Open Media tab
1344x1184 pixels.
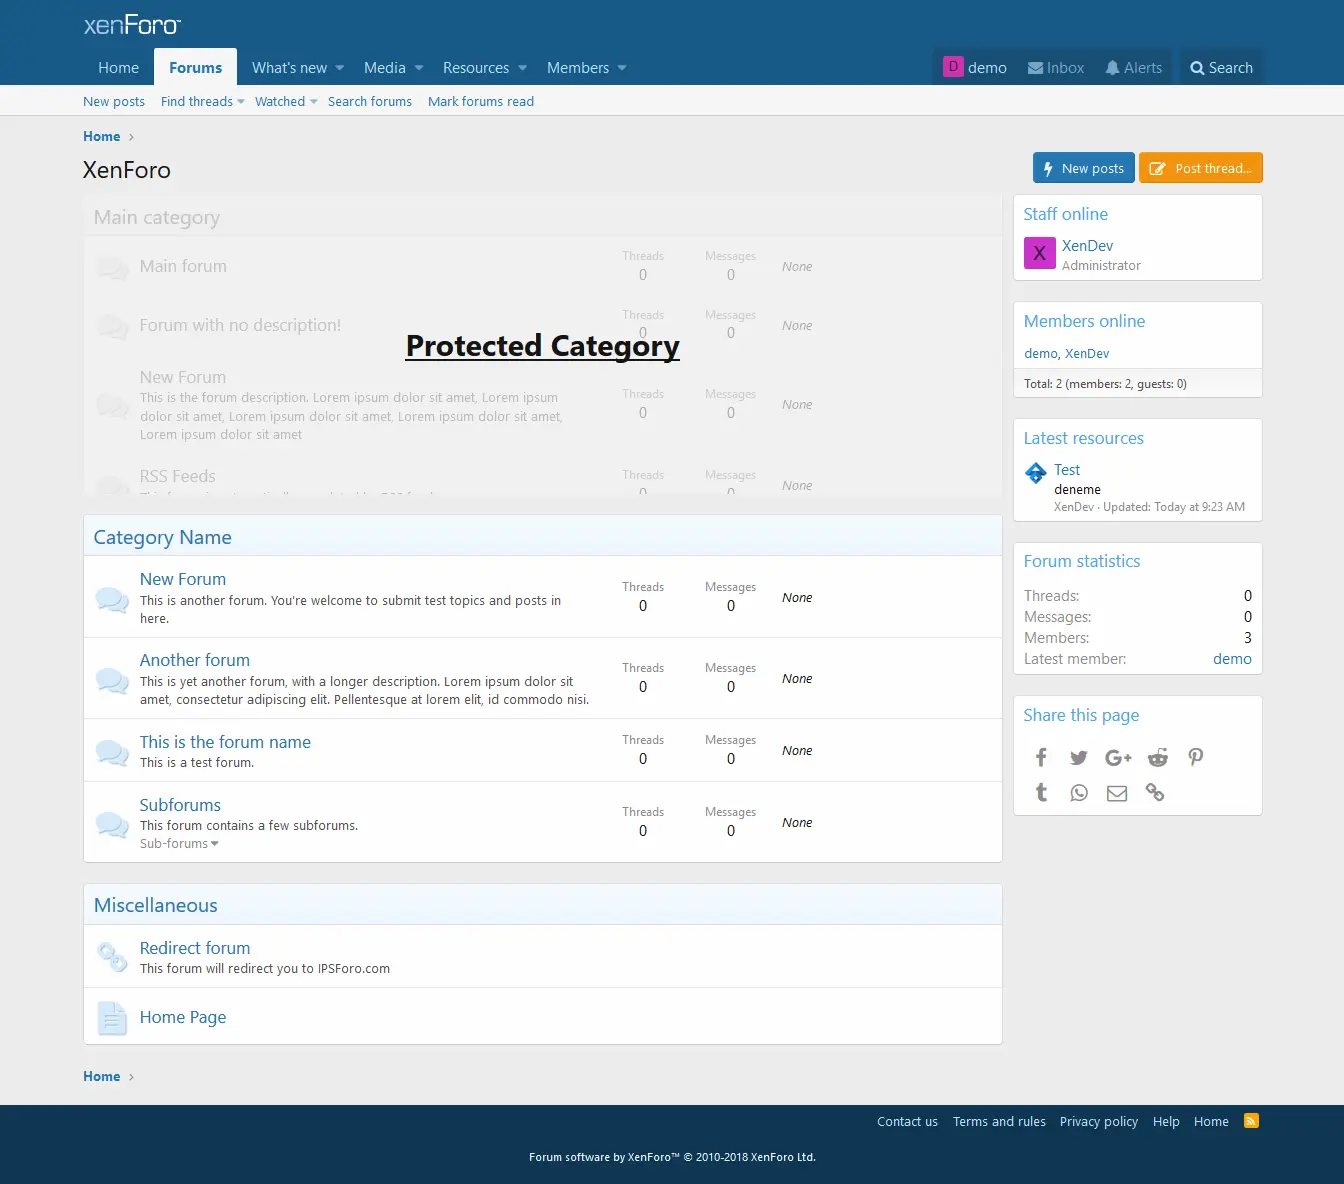pos(385,68)
